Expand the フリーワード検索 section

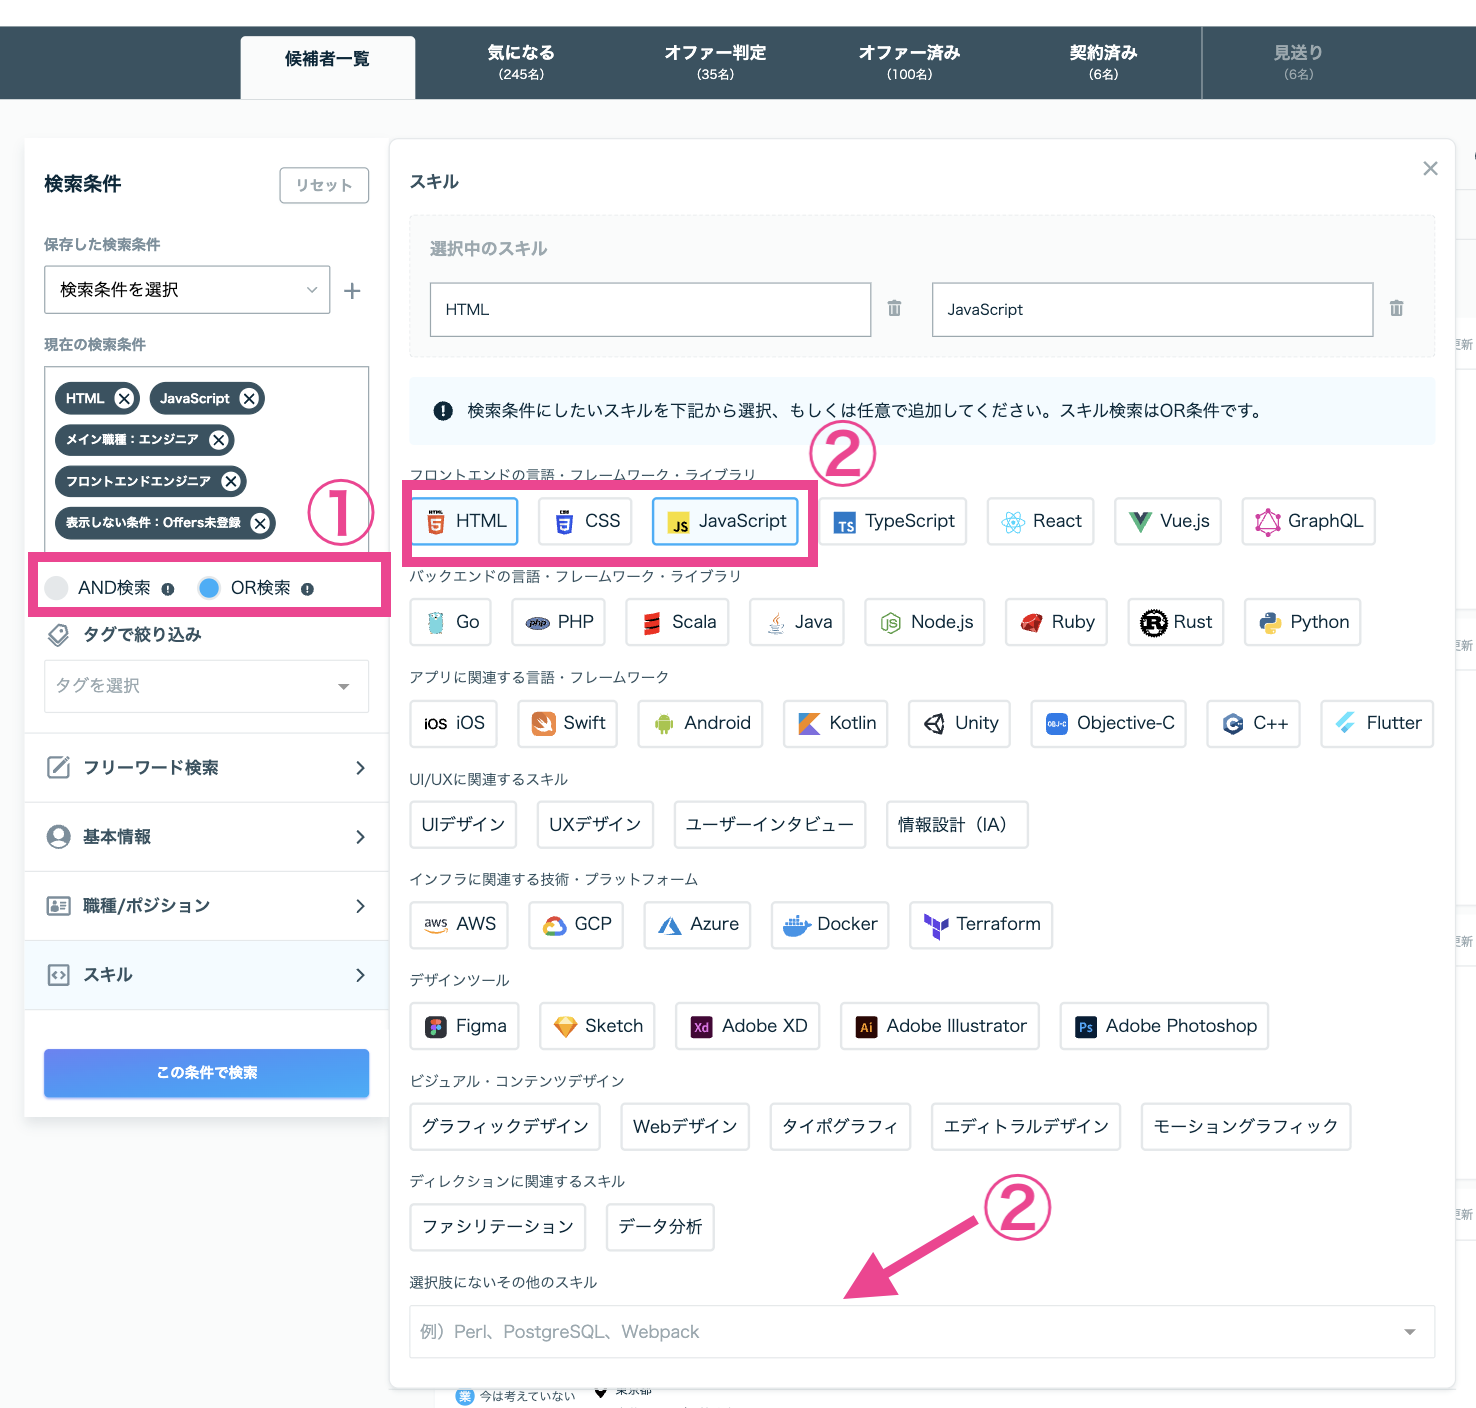click(206, 768)
